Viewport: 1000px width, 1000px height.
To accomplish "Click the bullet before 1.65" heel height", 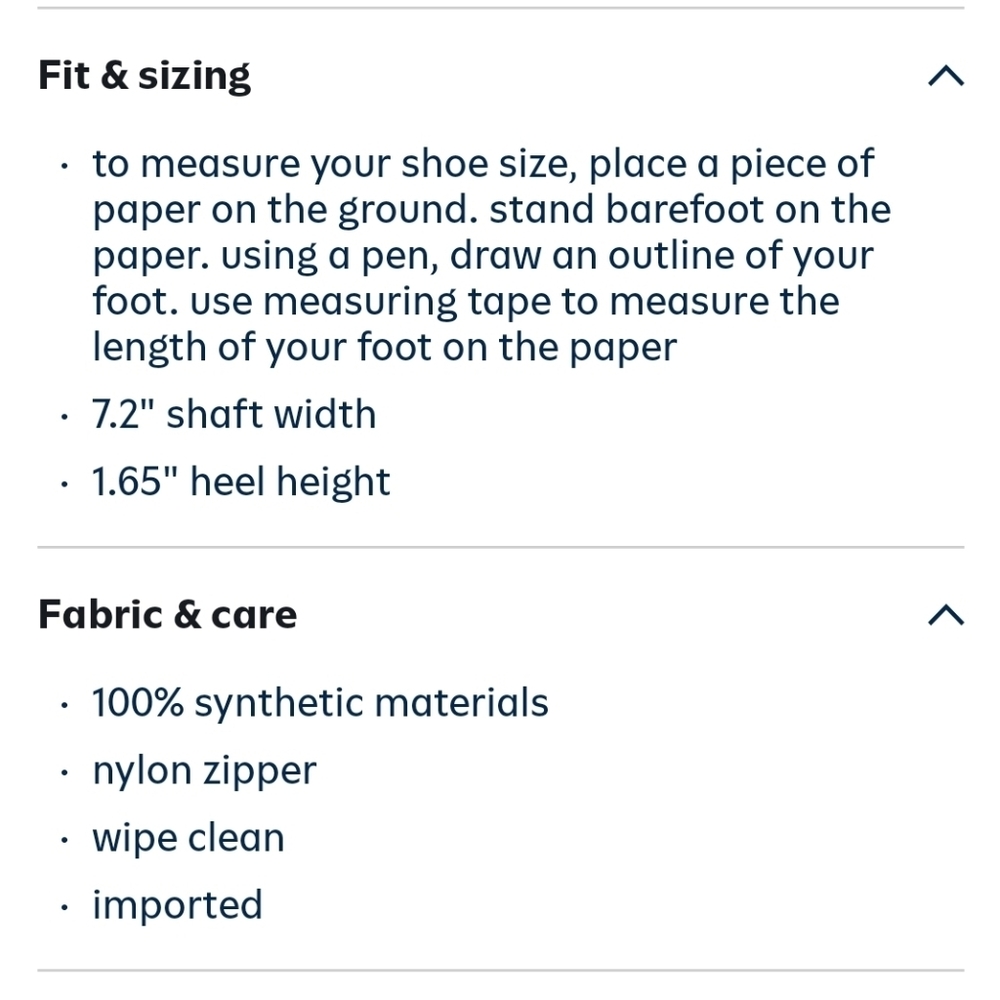I will tap(64, 484).
